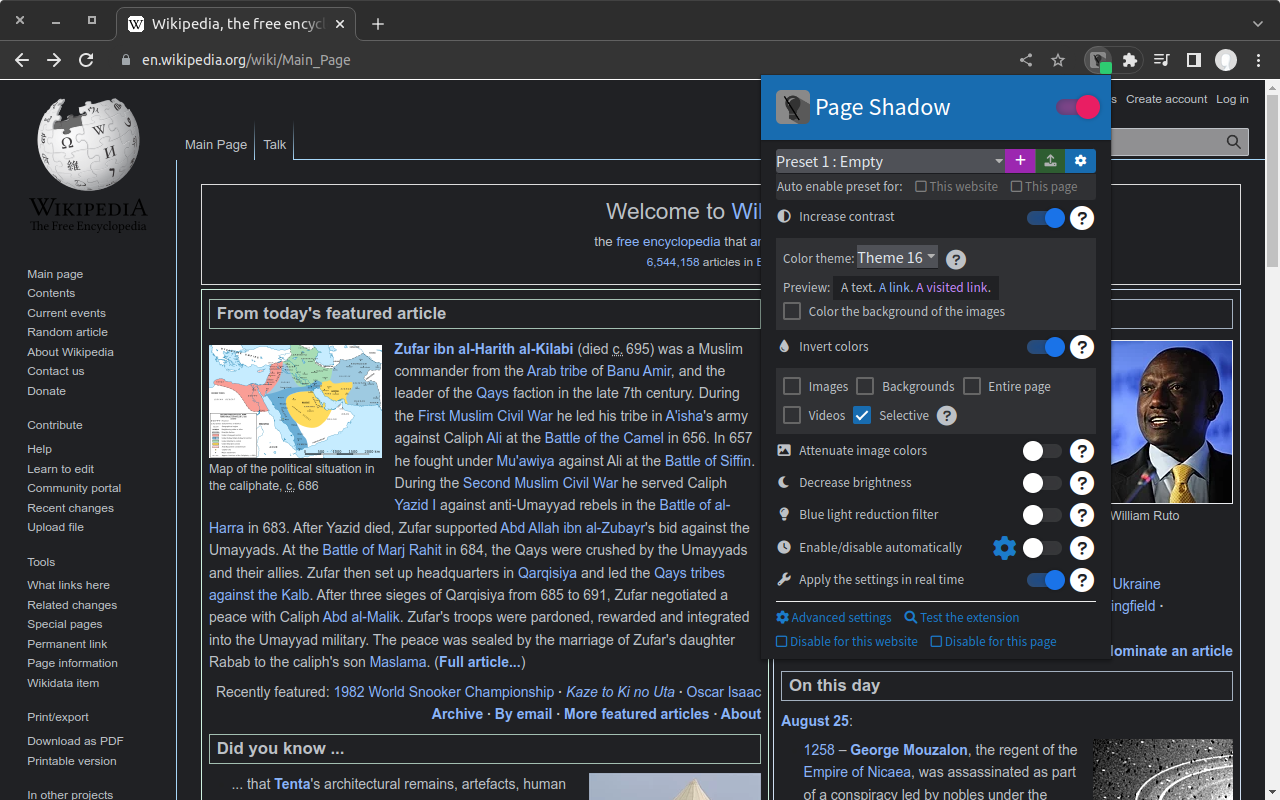
Task: Open preset settings via blue gear icon
Action: pyautogui.click(x=1080, y=161)
